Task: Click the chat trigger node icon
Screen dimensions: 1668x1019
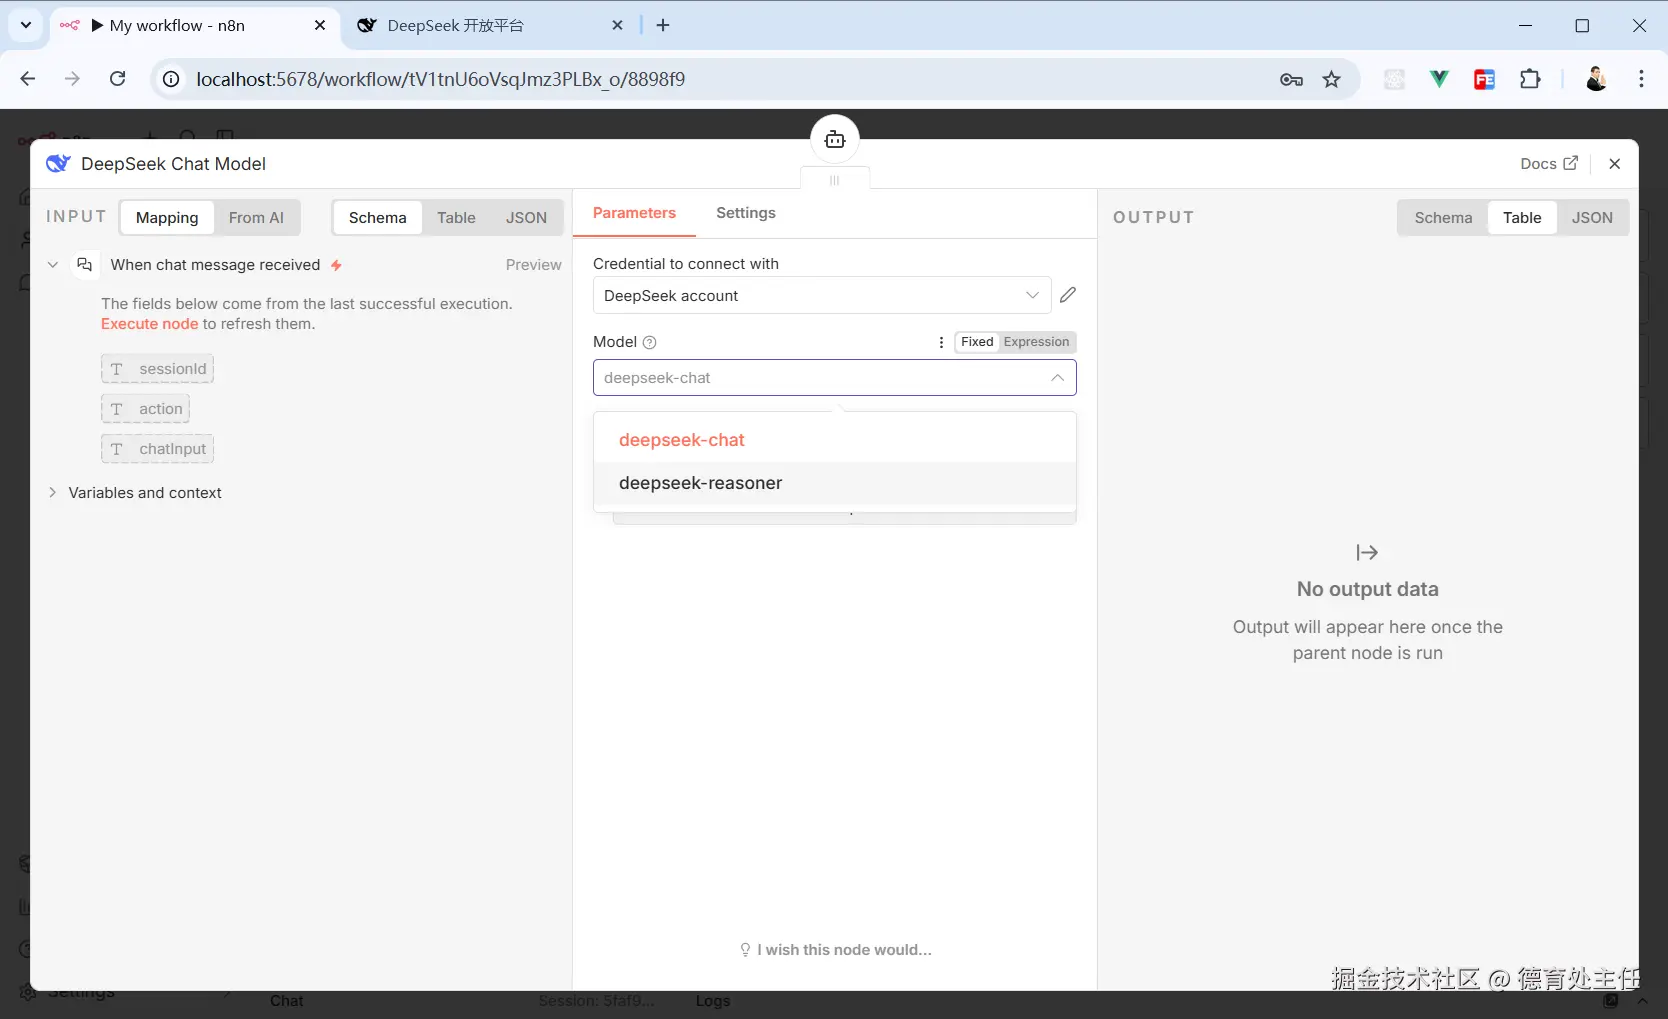Action: point(85,265)
